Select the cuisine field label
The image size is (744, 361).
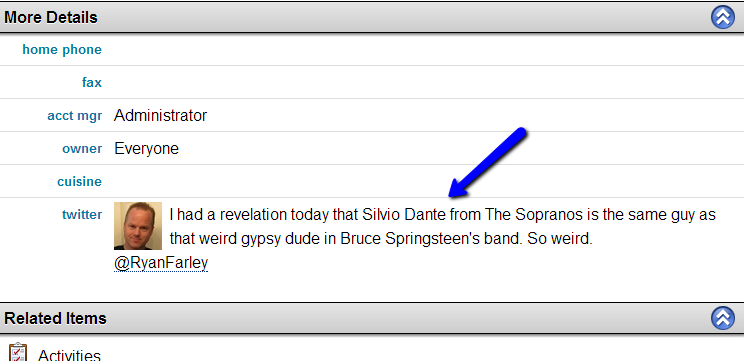[79, 182]
